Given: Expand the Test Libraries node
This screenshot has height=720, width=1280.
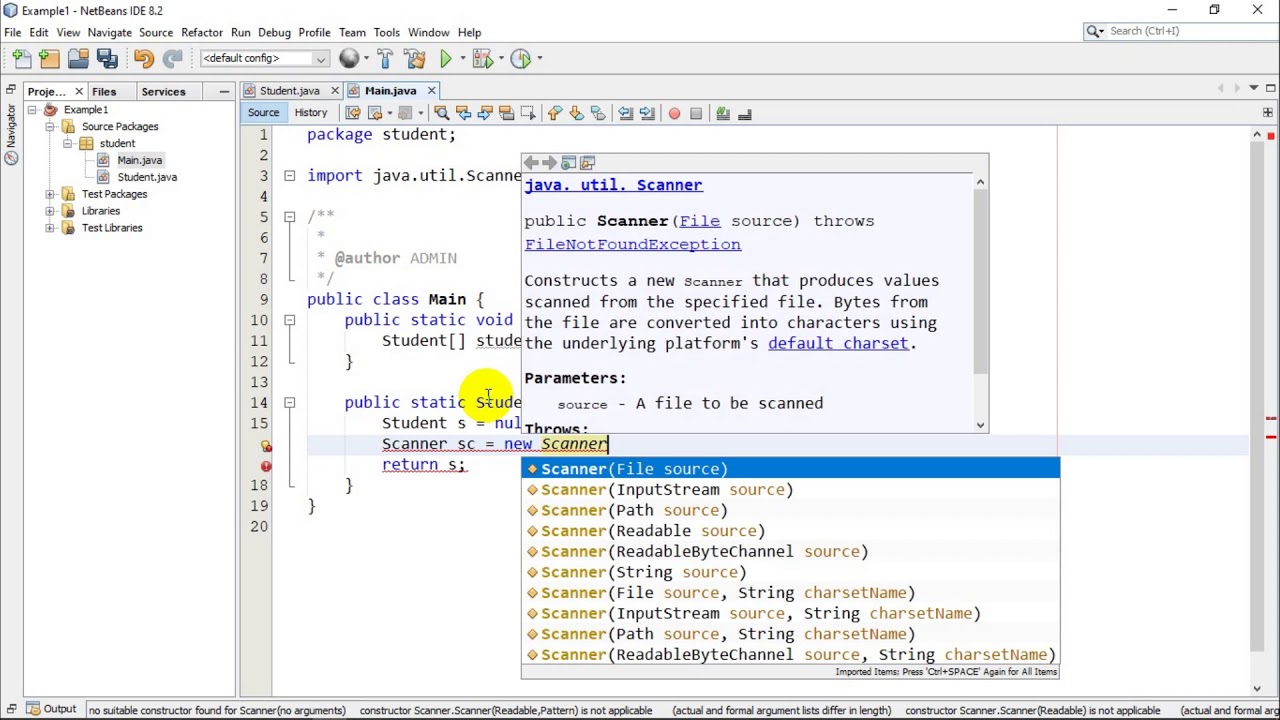Looking at the screenshot, I should pos(49,228).
